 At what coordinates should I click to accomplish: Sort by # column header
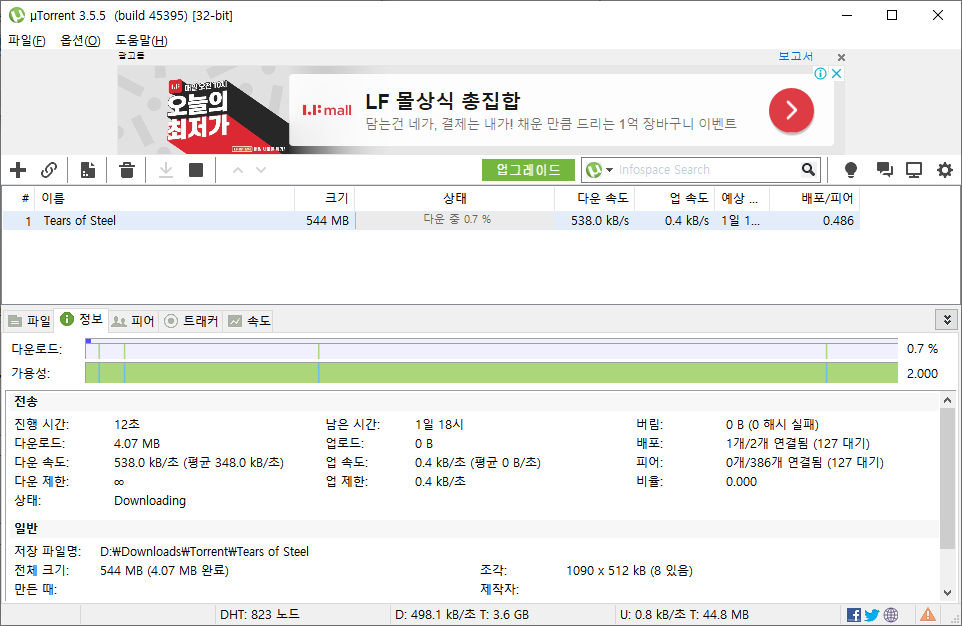pos(20,198)
